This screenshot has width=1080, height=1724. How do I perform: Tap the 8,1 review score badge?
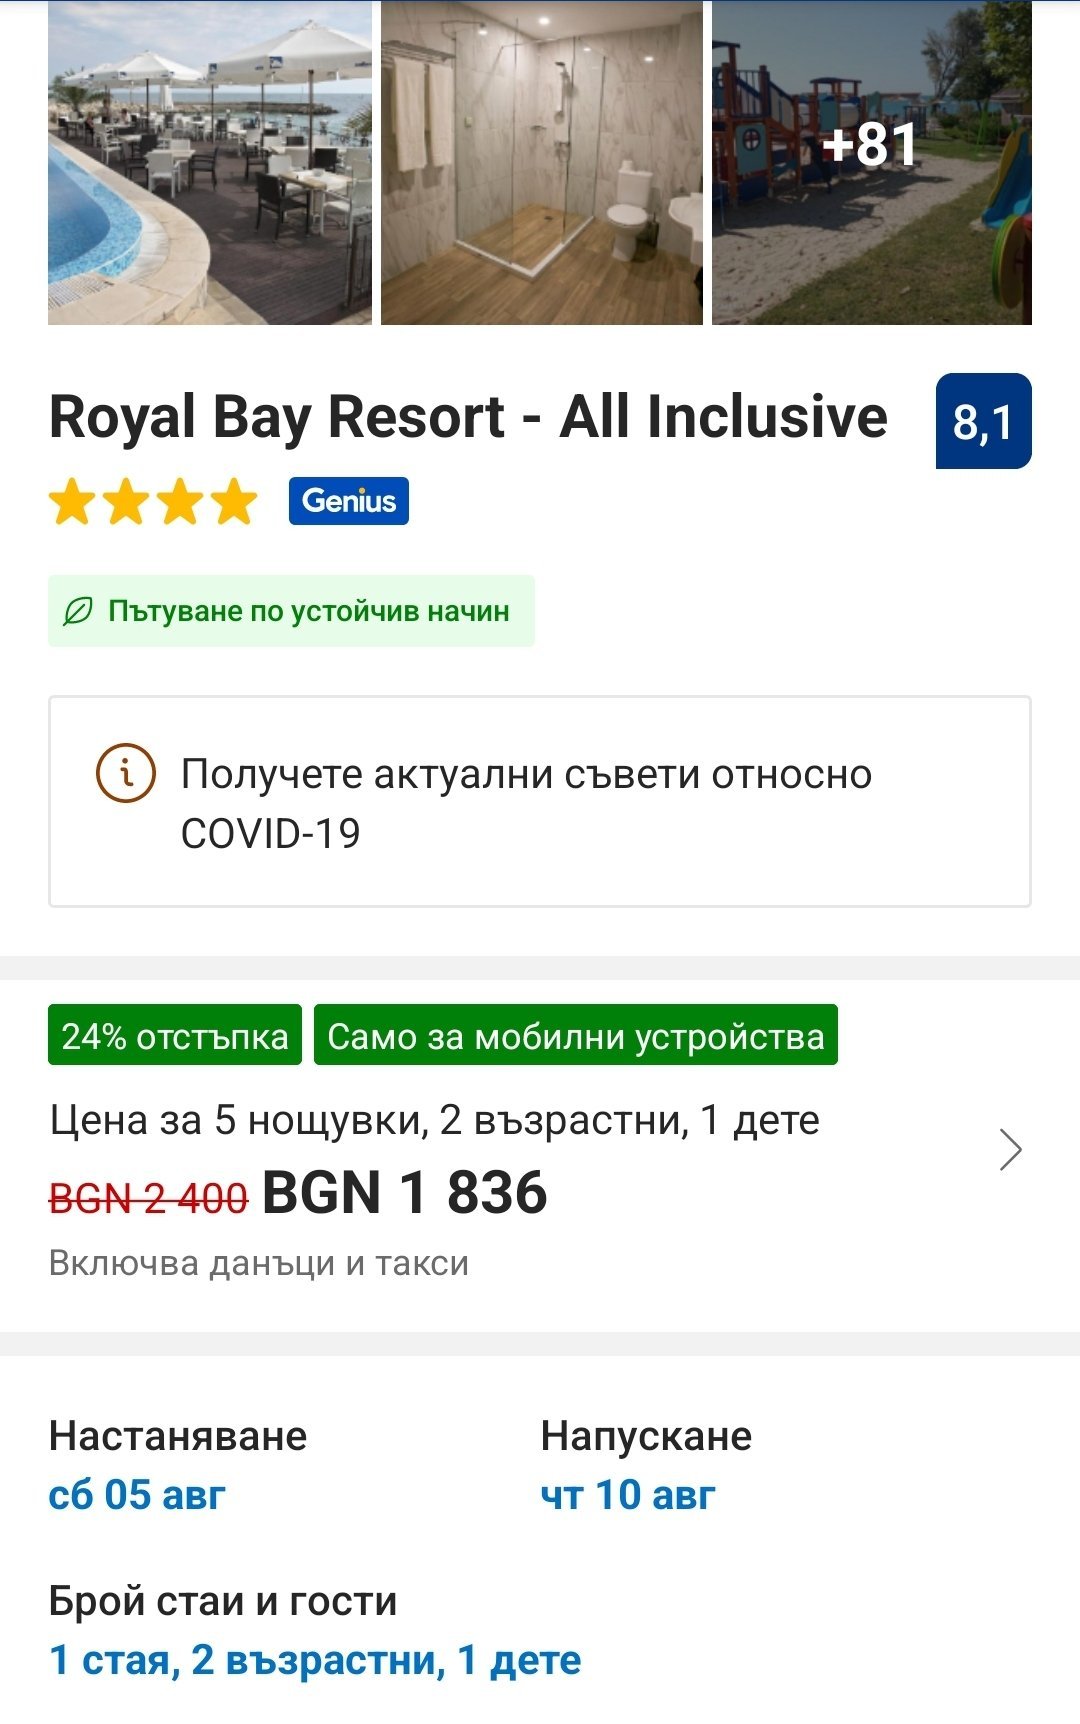[x=983, y=421]
